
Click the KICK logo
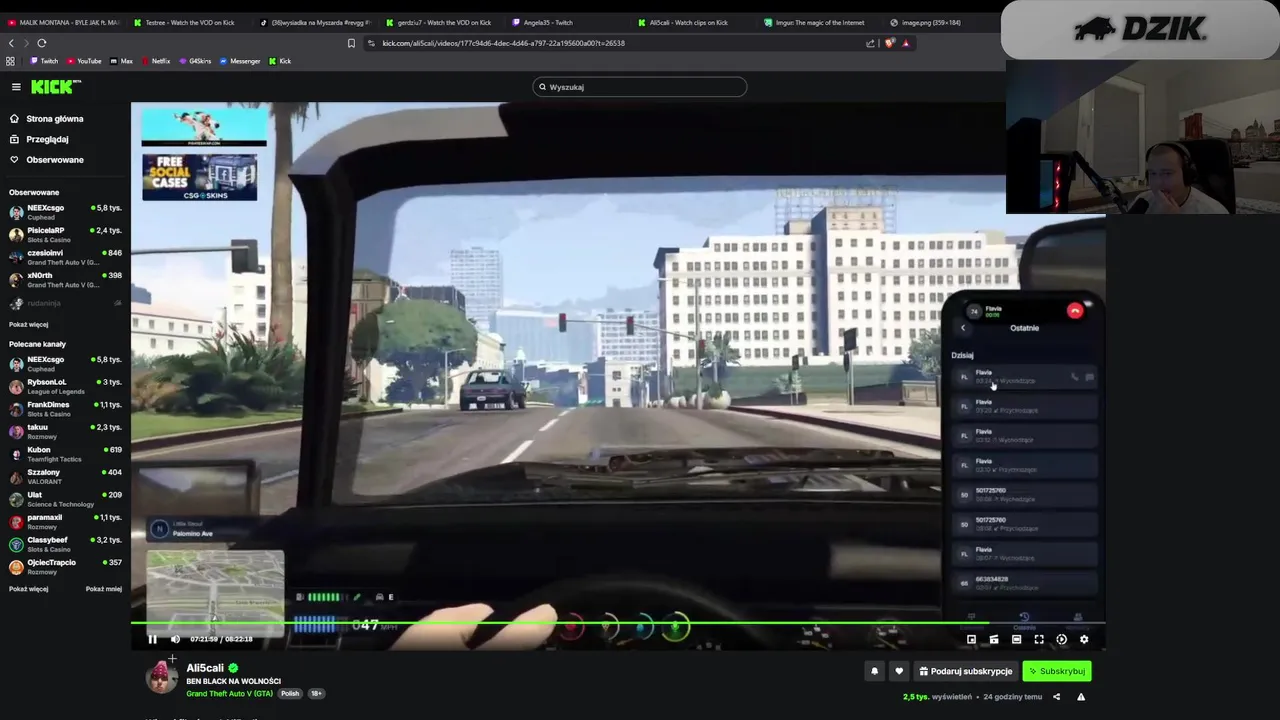pos(54,87)
